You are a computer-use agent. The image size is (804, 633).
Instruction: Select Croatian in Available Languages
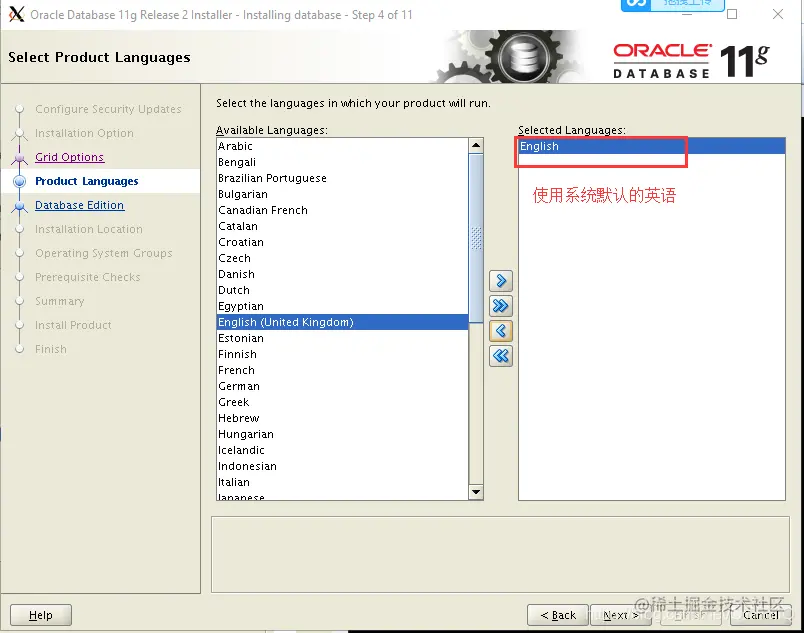(x=343, y=242)
